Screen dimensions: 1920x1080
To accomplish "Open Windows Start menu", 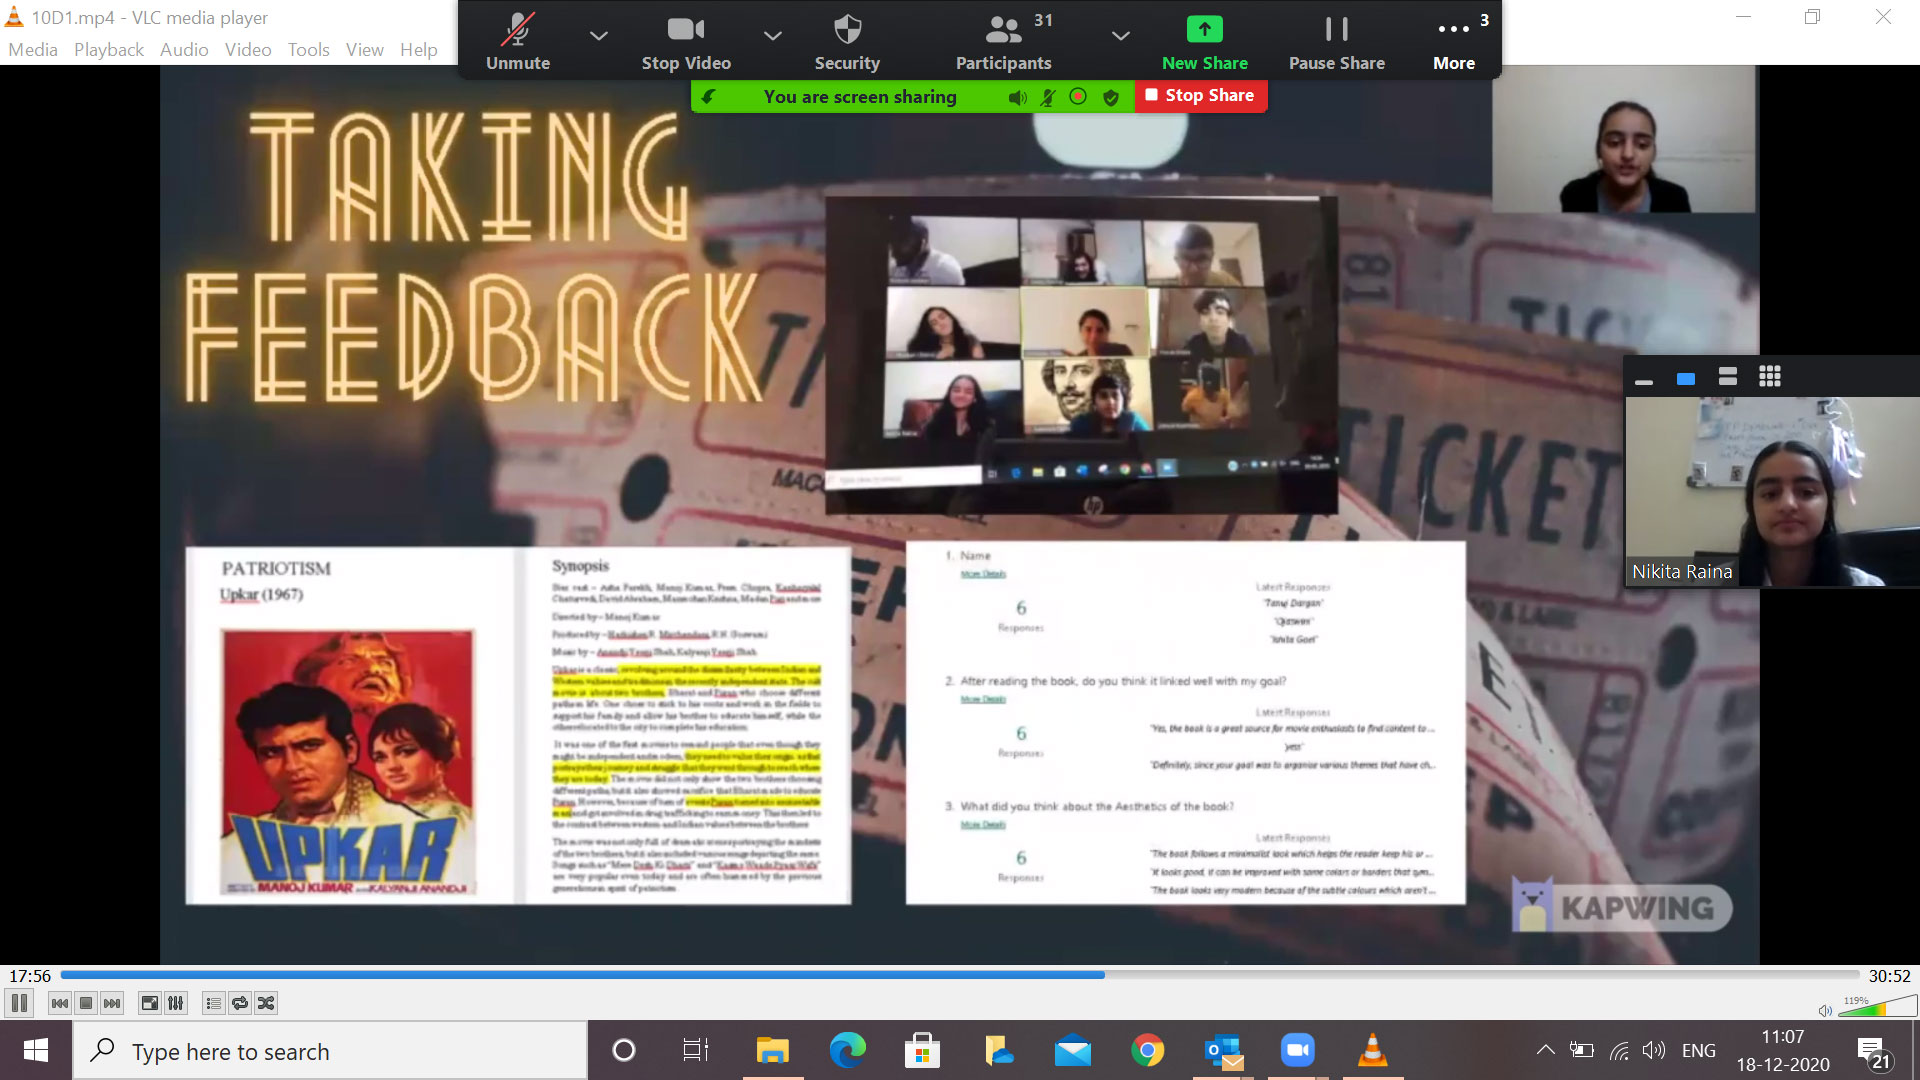I will 36,1051.
